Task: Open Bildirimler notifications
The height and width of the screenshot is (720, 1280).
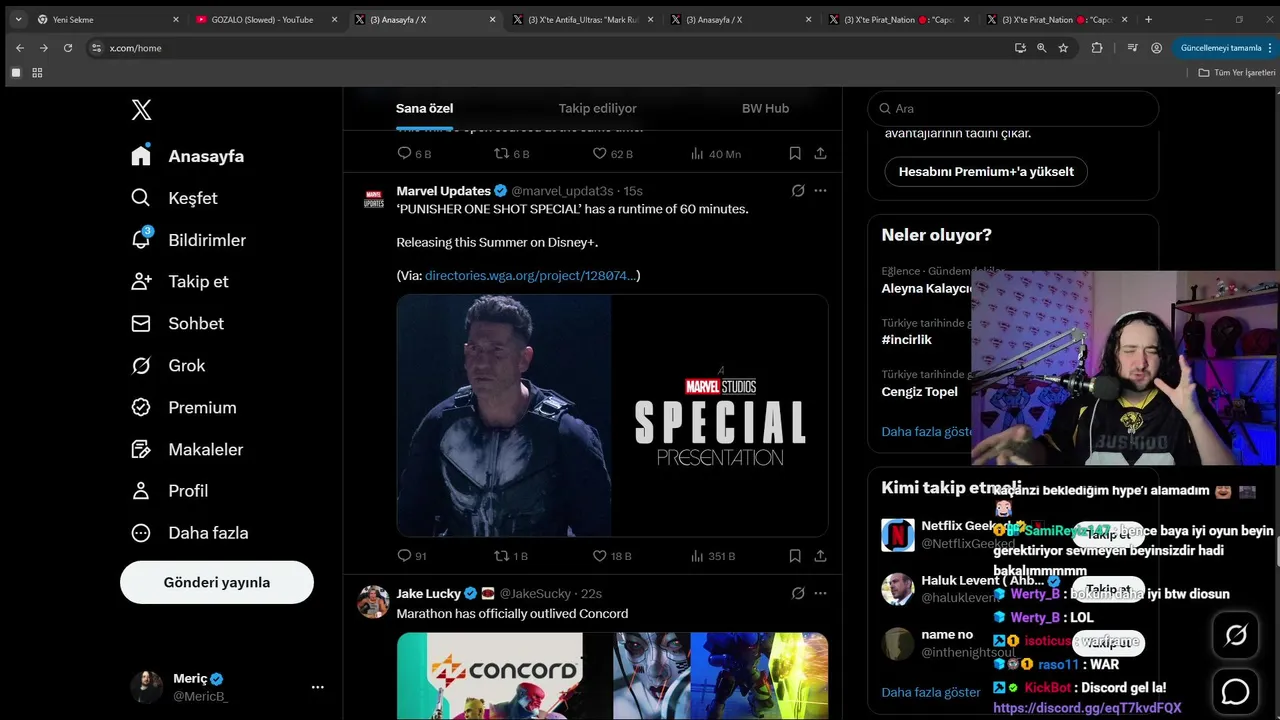Action: [x=188, y=240]
